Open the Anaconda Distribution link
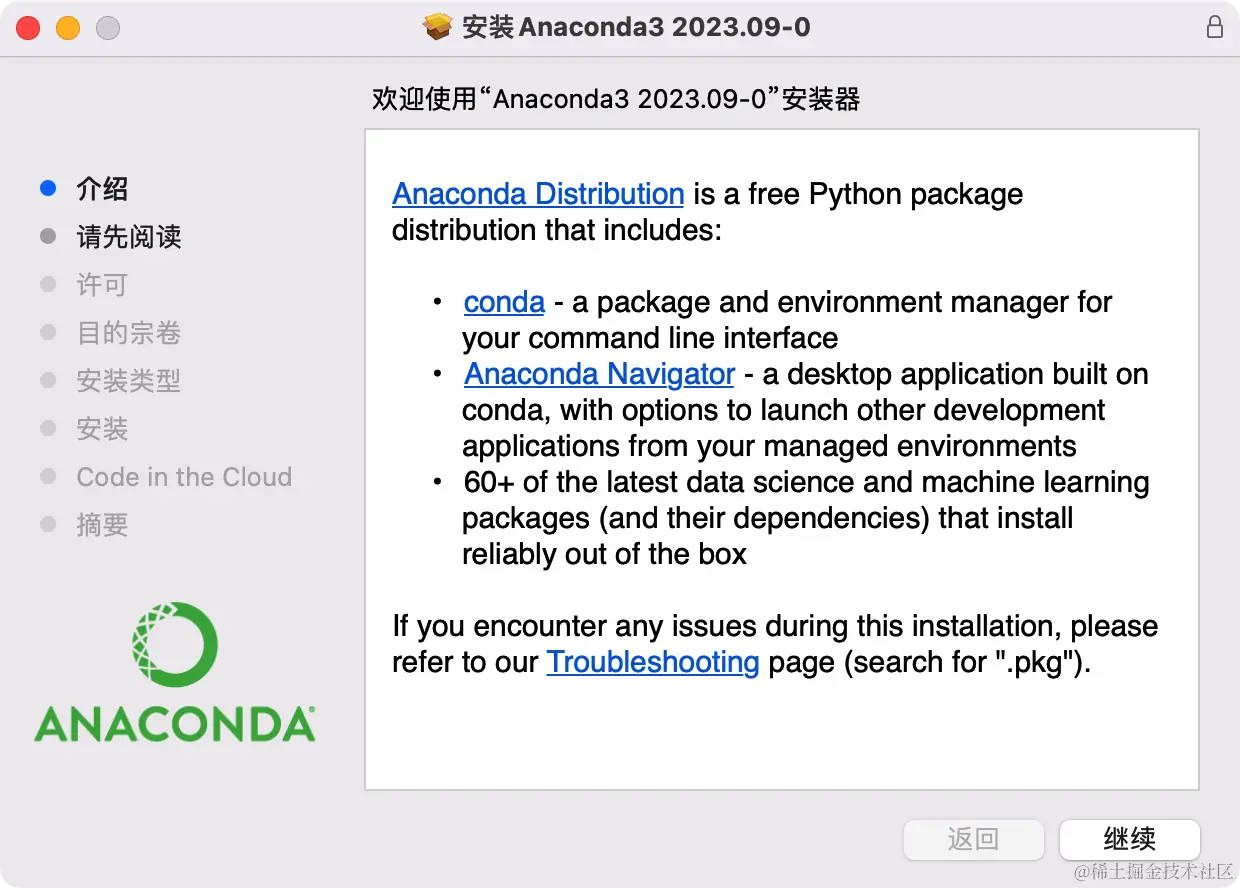The width and height of the screenshot is (1240, 888). [x=538, y=193]
